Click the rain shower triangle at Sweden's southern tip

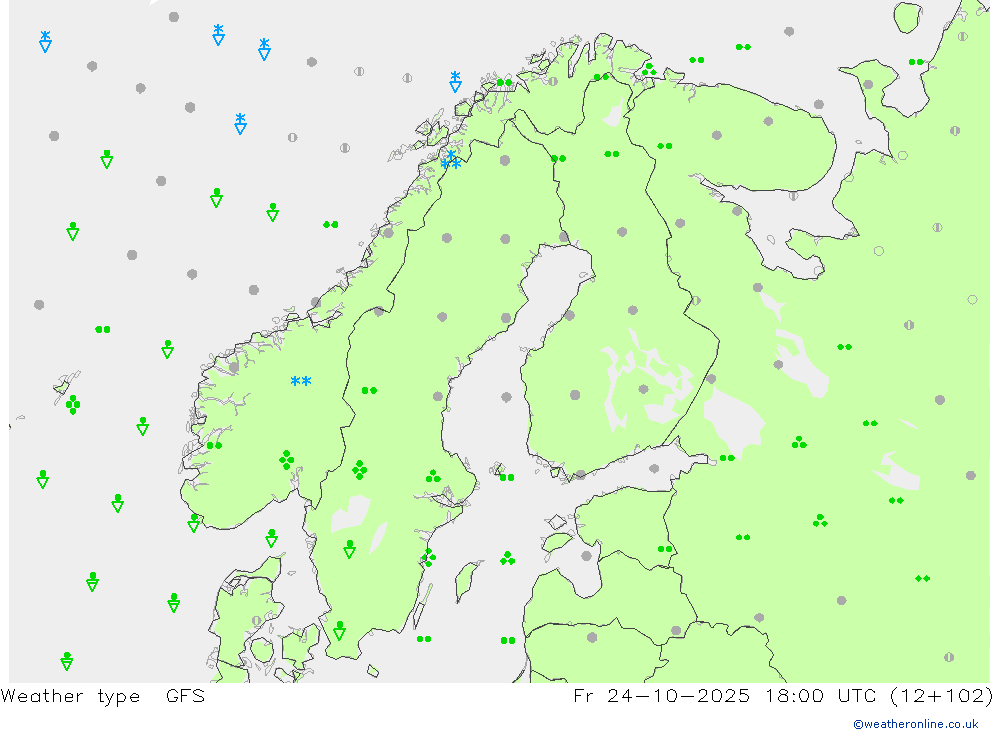tap(339, 630)
